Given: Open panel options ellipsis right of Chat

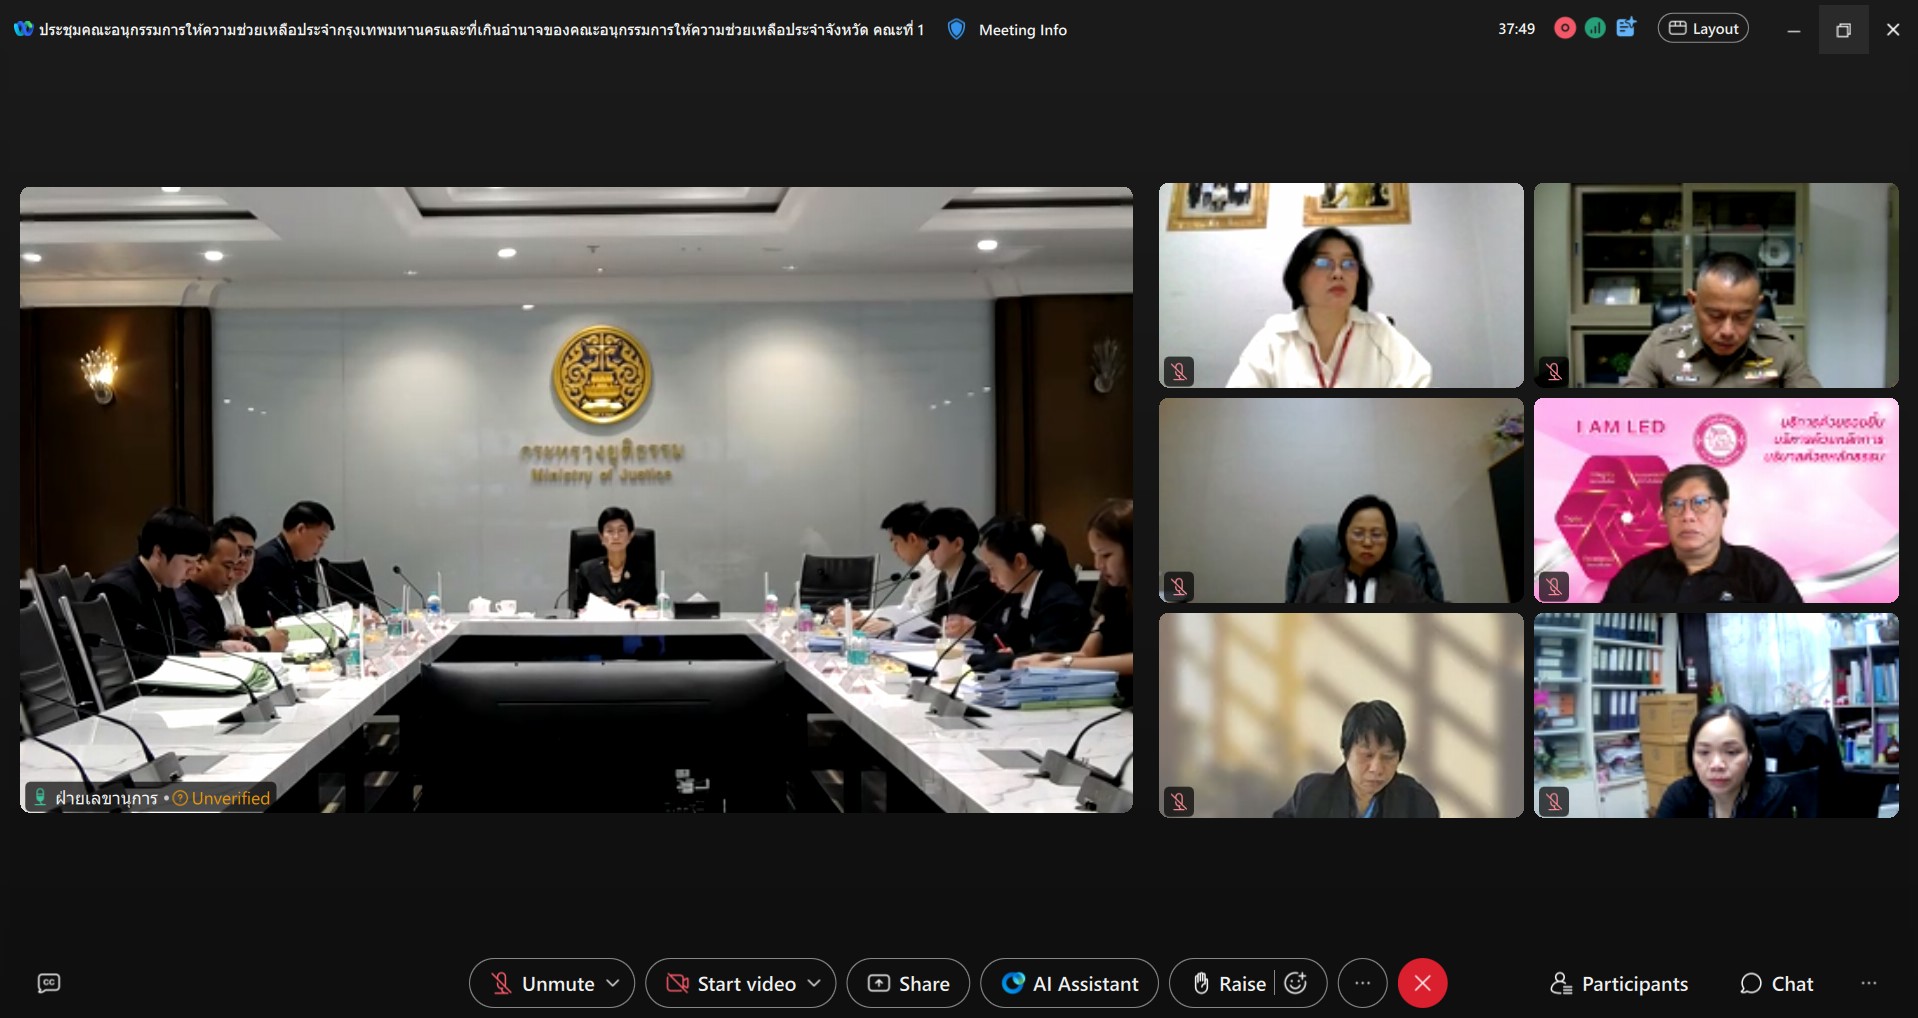Looking at the screenshot, I should 1868,984.
